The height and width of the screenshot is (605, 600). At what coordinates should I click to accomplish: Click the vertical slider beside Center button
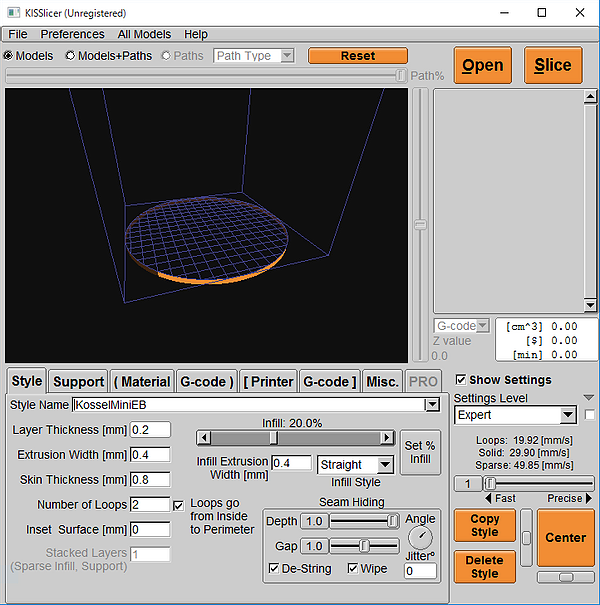526,537
